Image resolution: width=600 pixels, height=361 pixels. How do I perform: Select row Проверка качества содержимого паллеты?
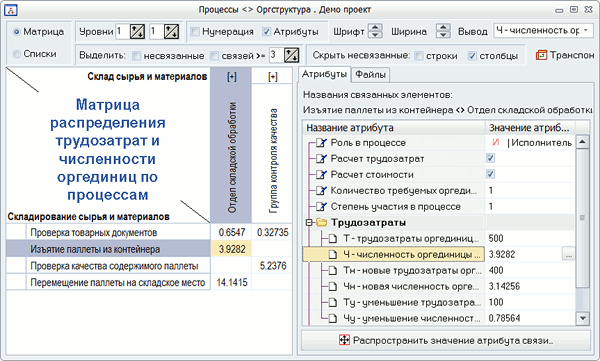(118, 266)
